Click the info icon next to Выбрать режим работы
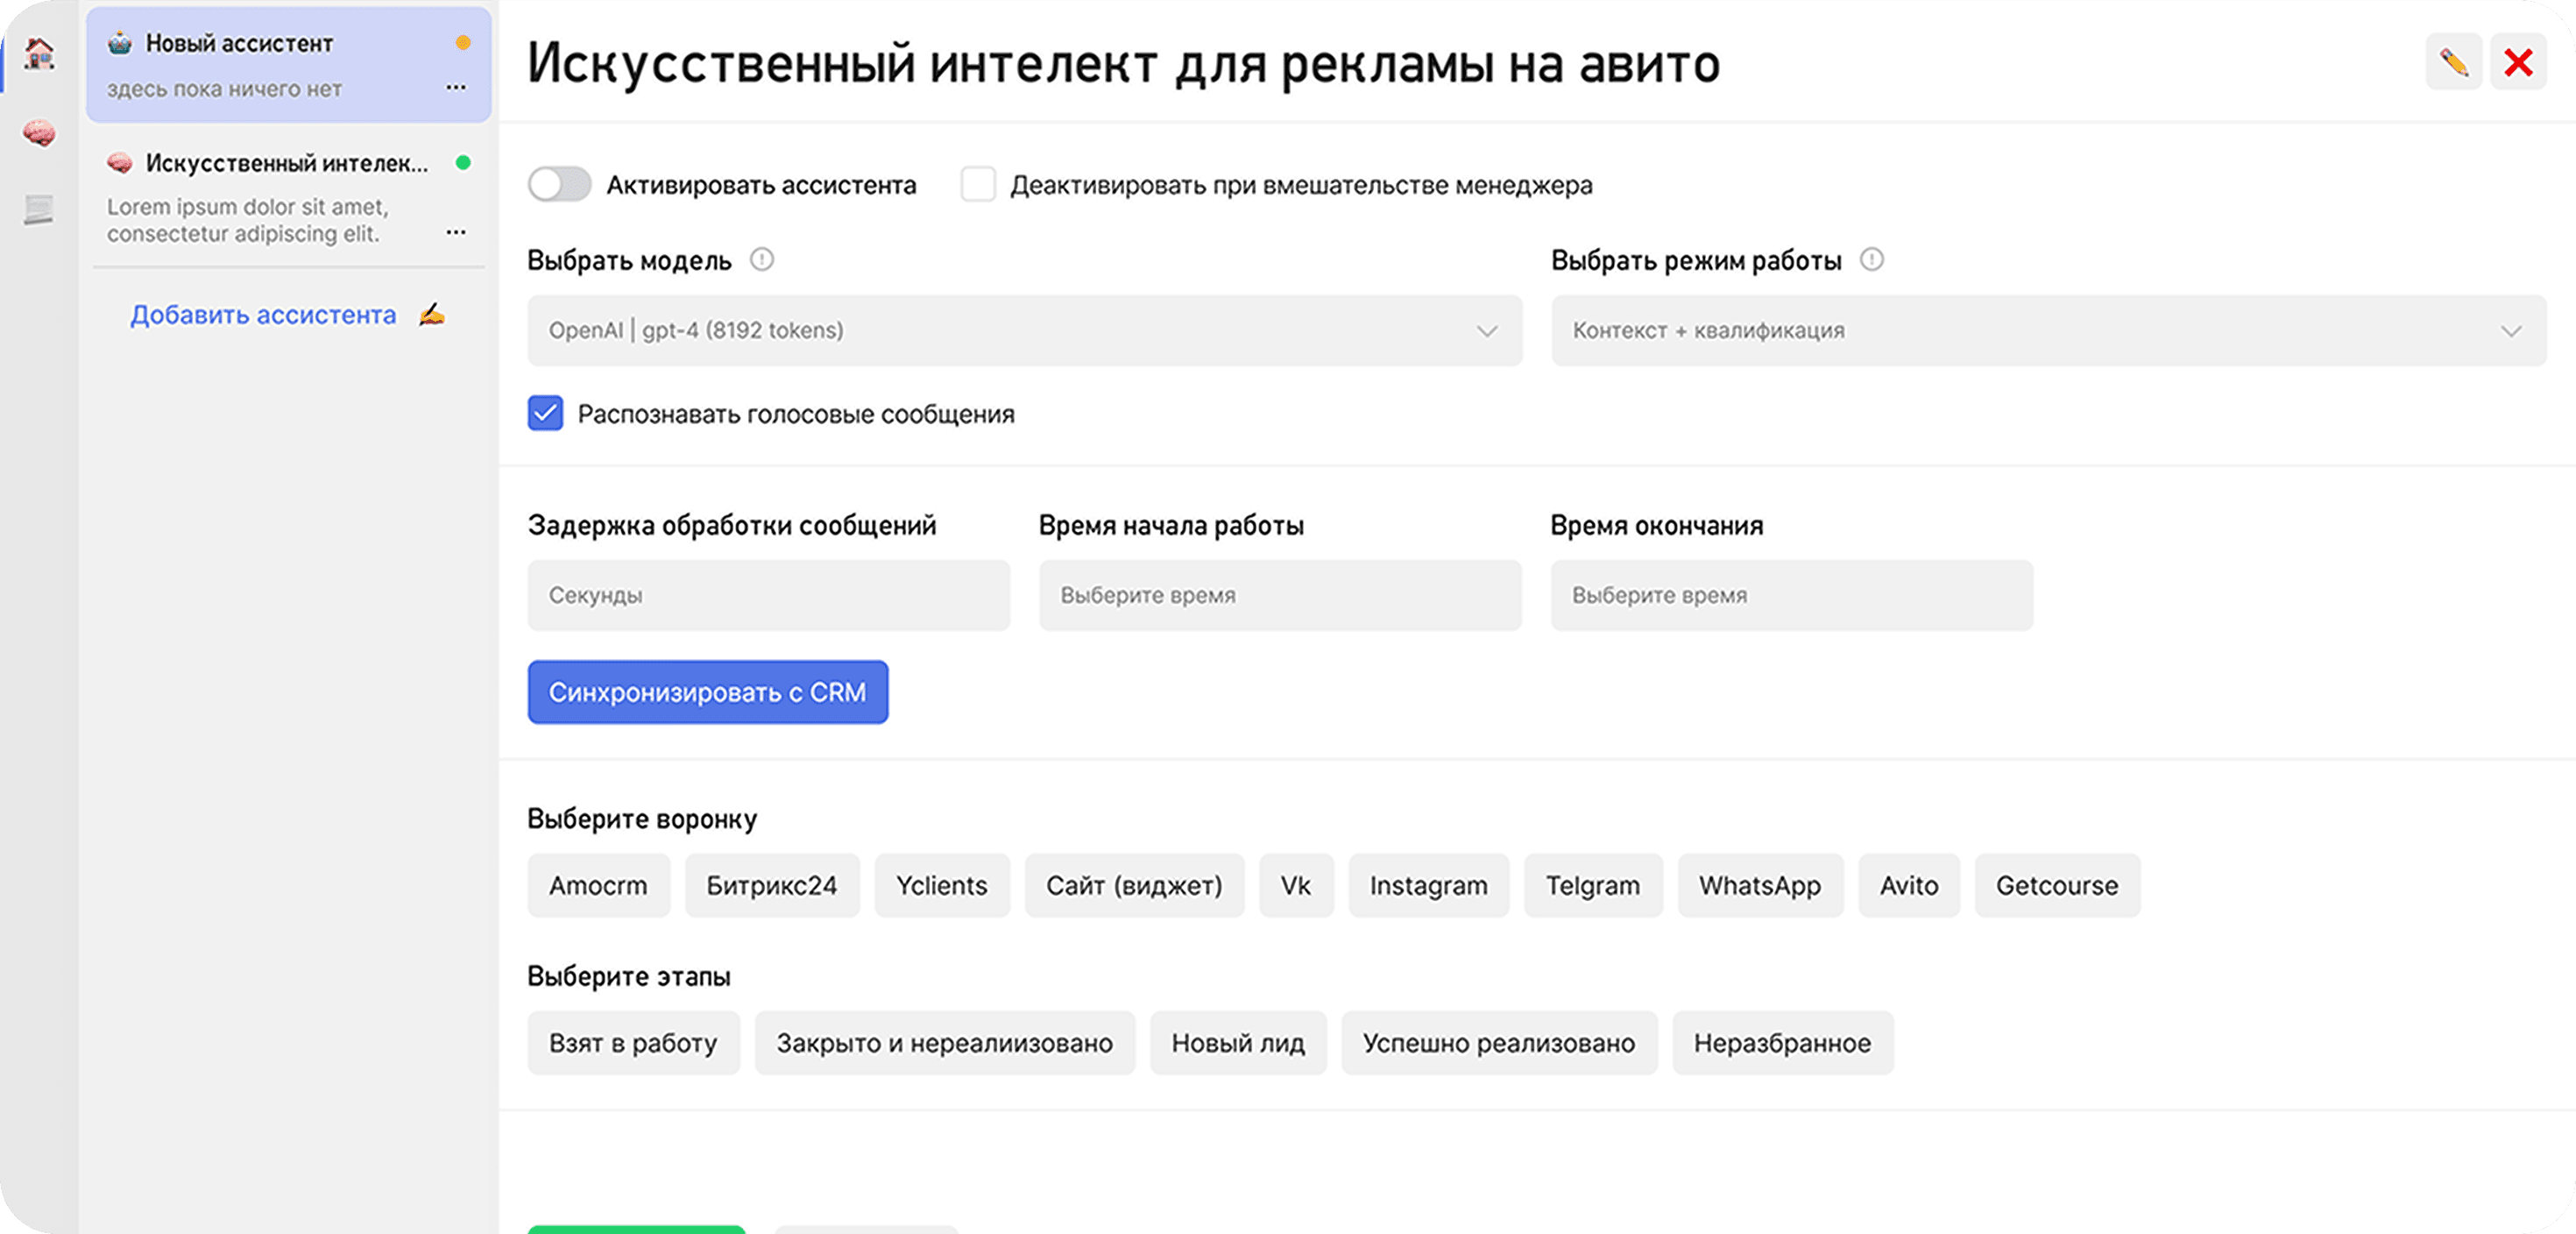The image size is (2576, 1234). pyautogui.click(x=1871, y=260)
